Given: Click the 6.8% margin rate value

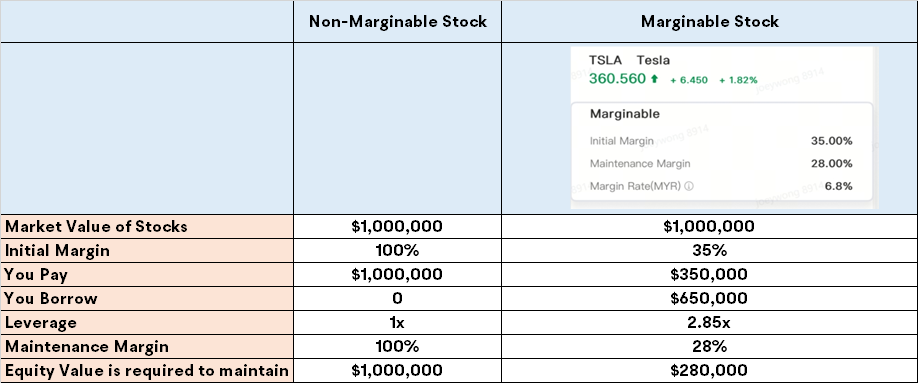Looking at the screenshot, I should (x=838, y=187).
